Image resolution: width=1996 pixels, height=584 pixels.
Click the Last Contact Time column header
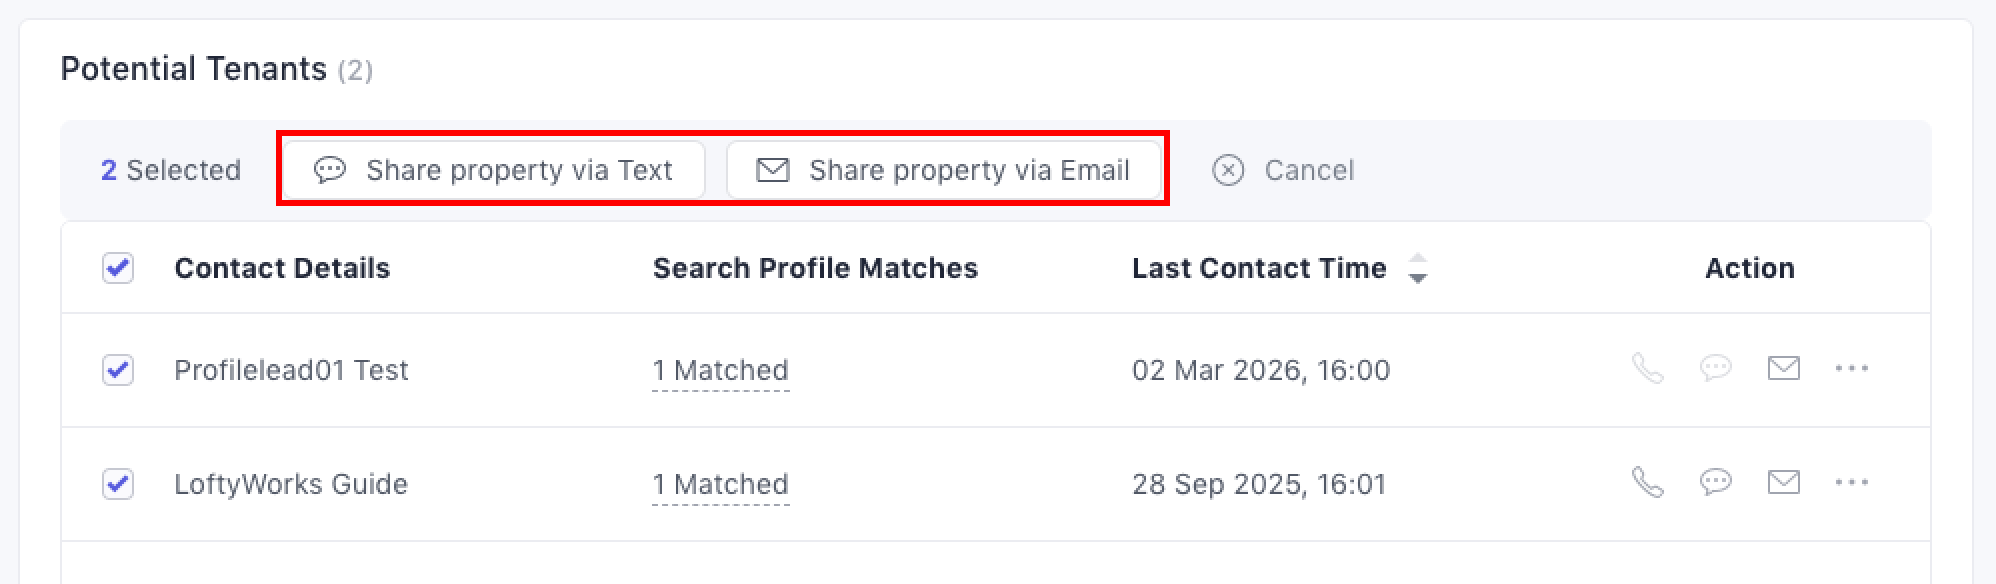coord(1258,268)
